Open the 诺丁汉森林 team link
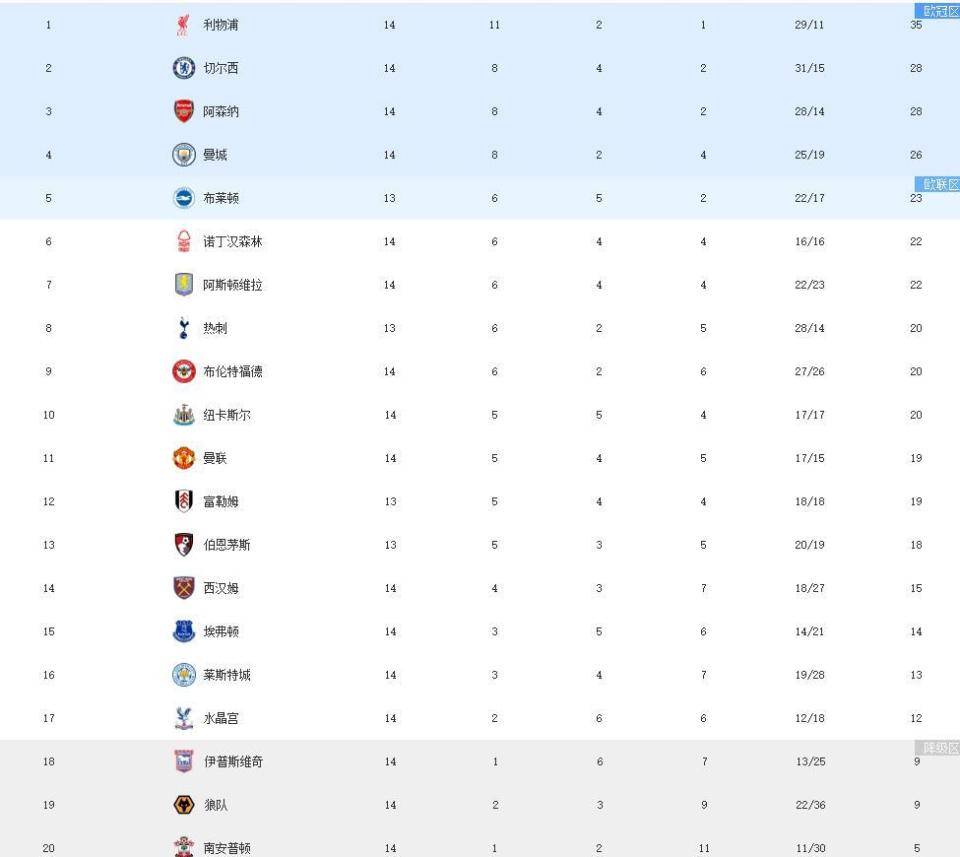 233,242
